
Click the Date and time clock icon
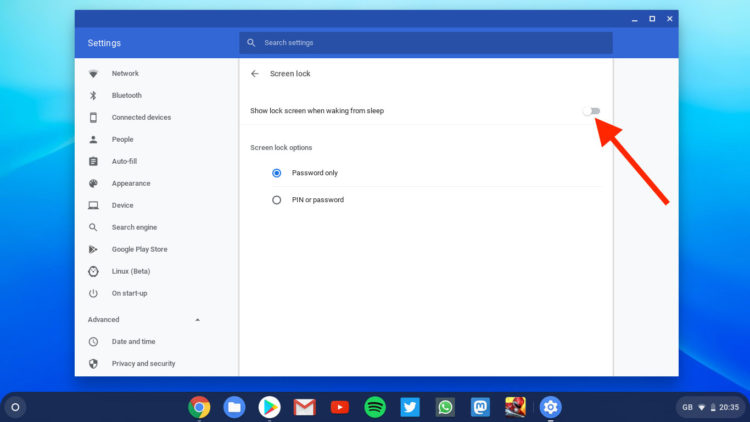pos(93,342)
